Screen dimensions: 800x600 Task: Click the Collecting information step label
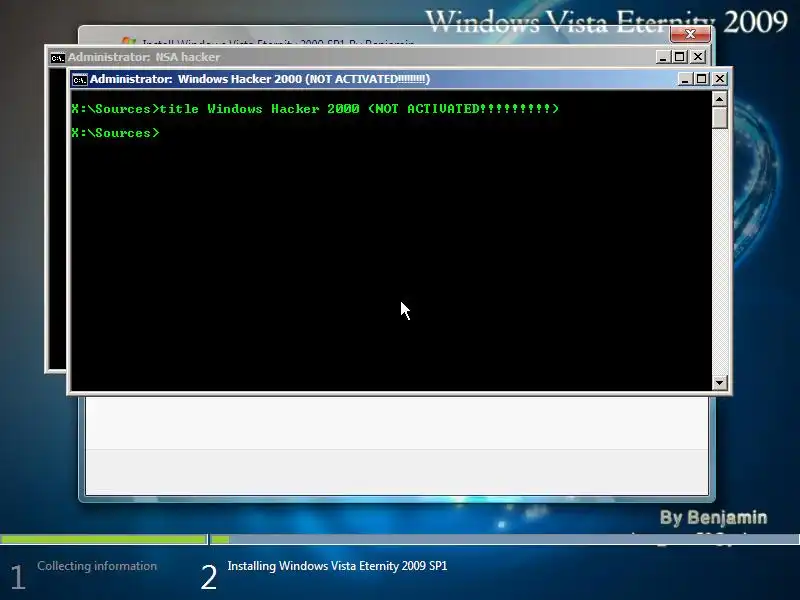click(x=97, y=566)
